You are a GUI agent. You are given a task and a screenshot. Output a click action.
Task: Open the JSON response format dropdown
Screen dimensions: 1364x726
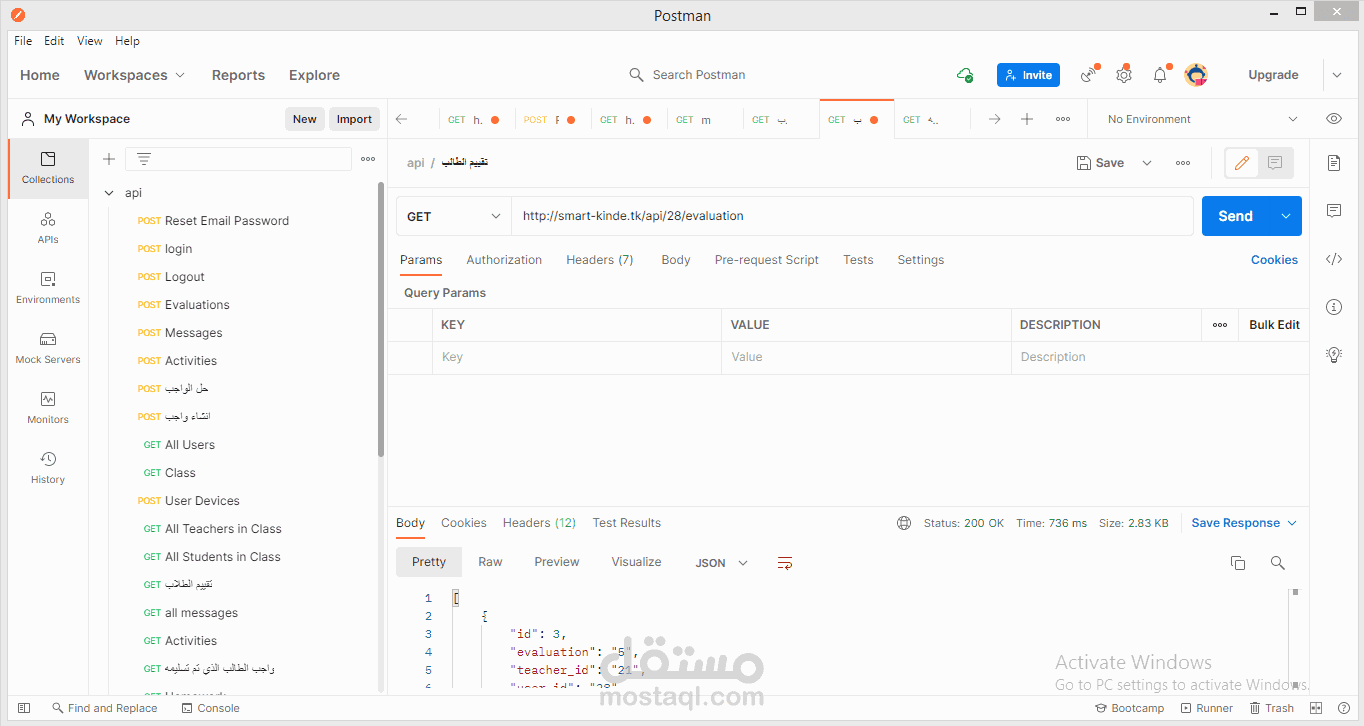click(721, 563)
